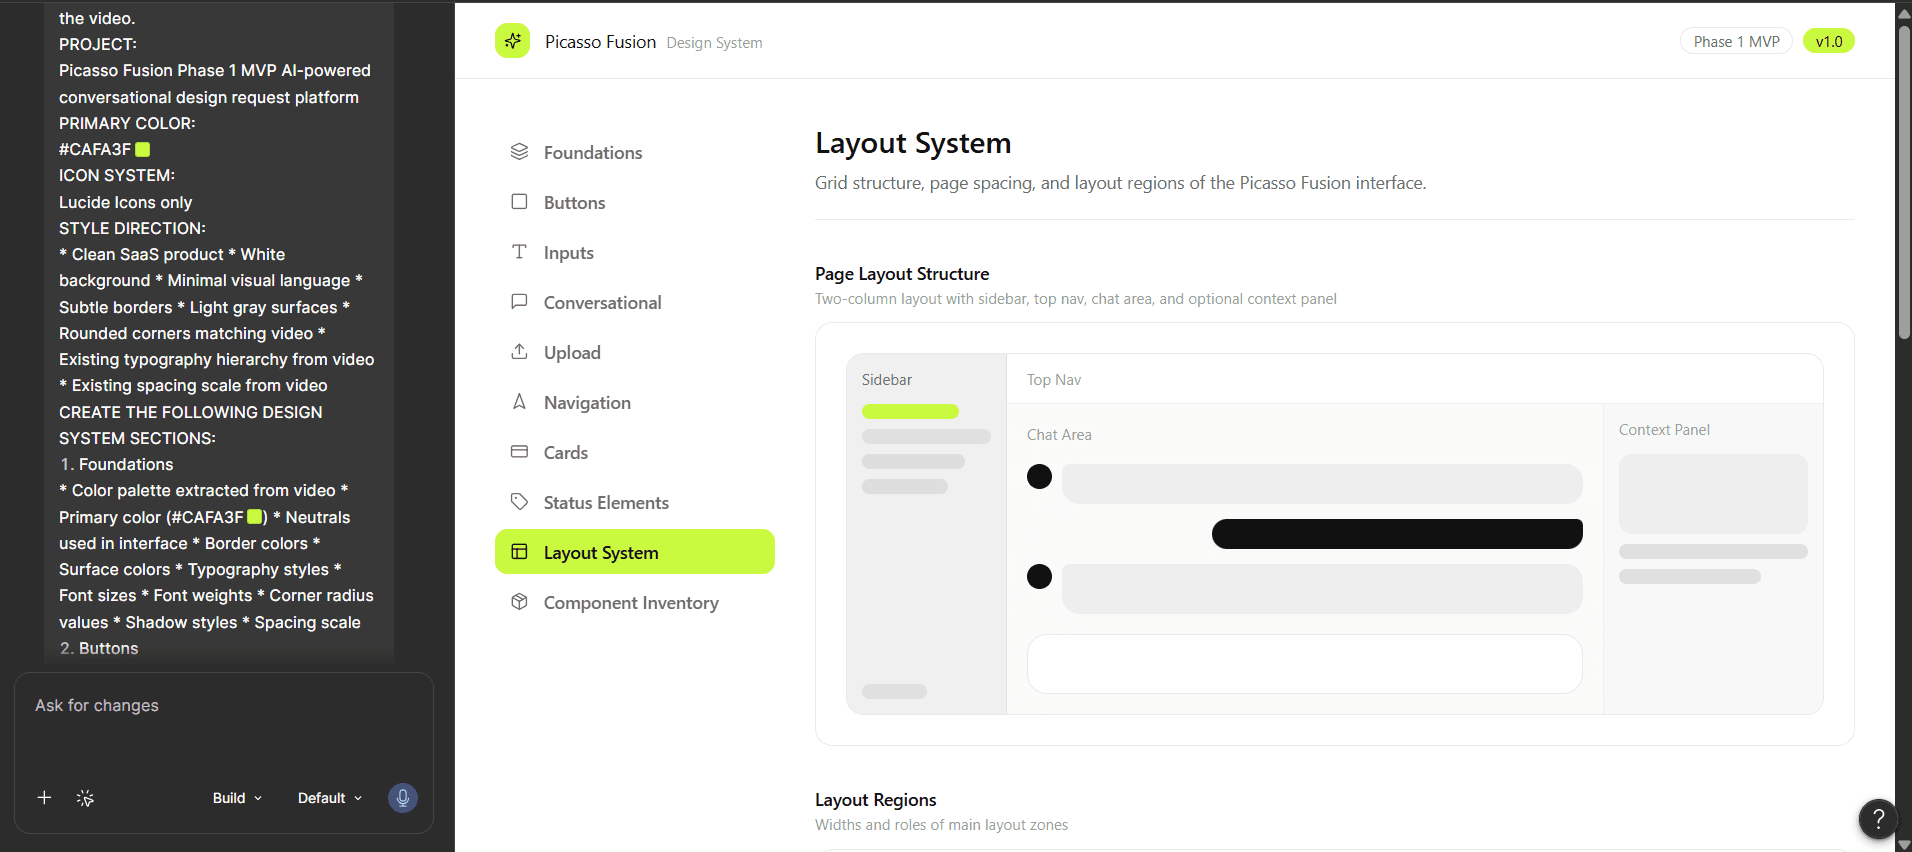Click the Inputs type icon
Viewport: 1912px width, 852px height.
click(x=519, y=251)
